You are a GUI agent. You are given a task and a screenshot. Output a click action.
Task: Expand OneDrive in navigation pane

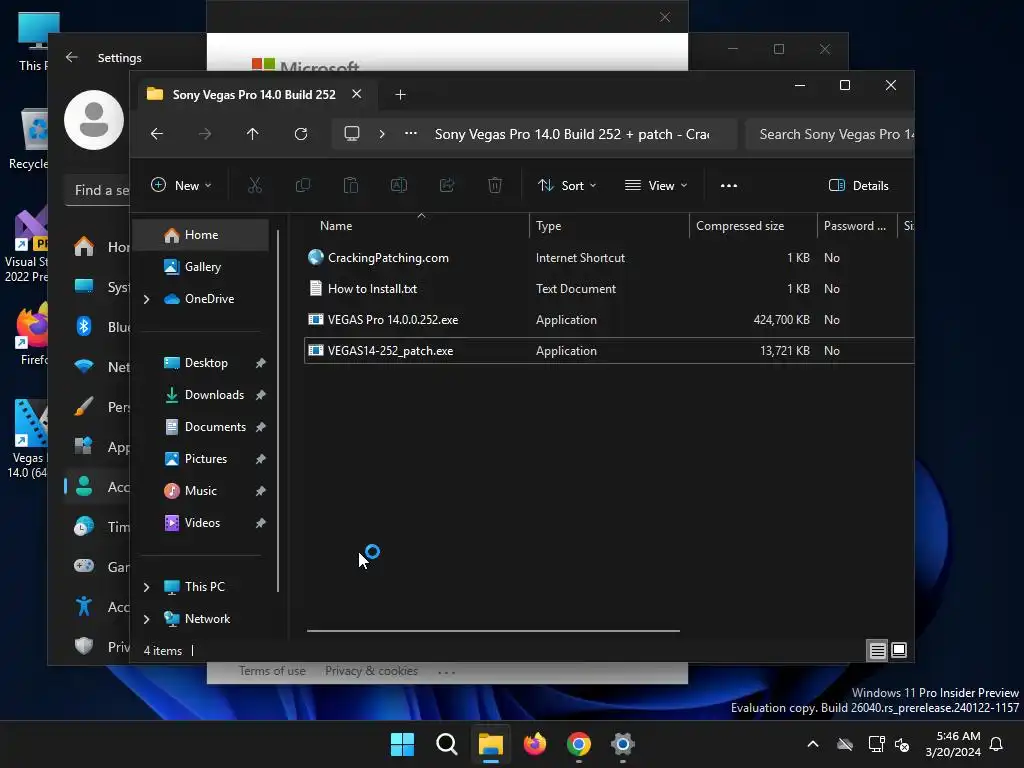click(x=147, y=299)
